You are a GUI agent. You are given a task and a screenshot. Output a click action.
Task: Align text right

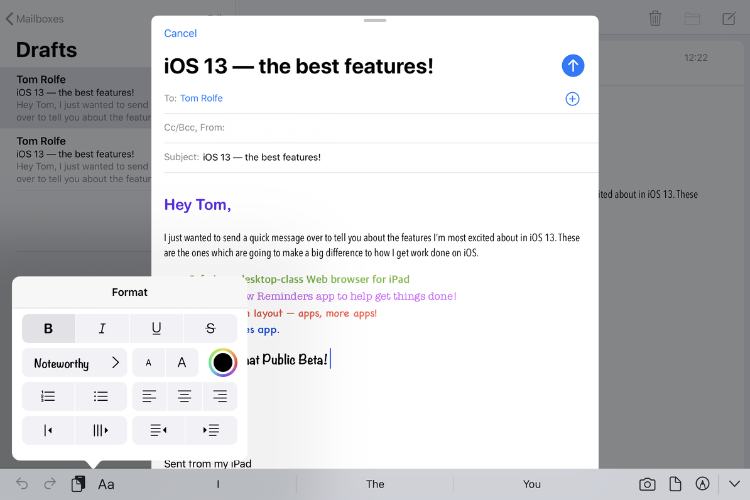(x=220, y=396)
